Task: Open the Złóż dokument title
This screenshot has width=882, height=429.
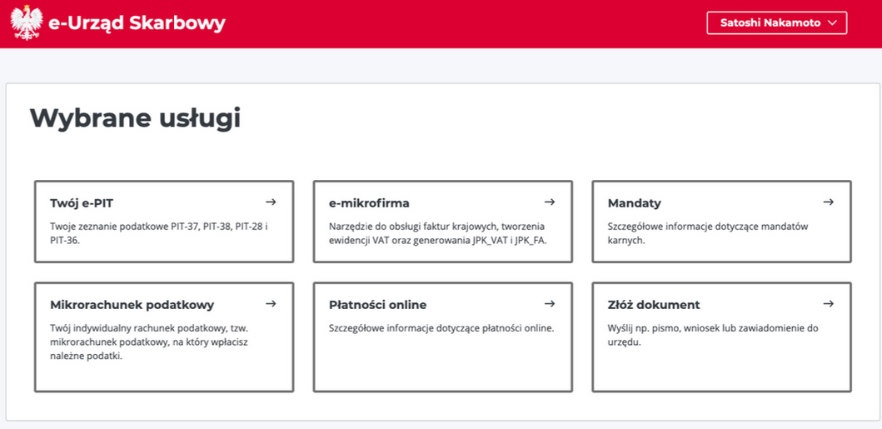Action: 654,305
